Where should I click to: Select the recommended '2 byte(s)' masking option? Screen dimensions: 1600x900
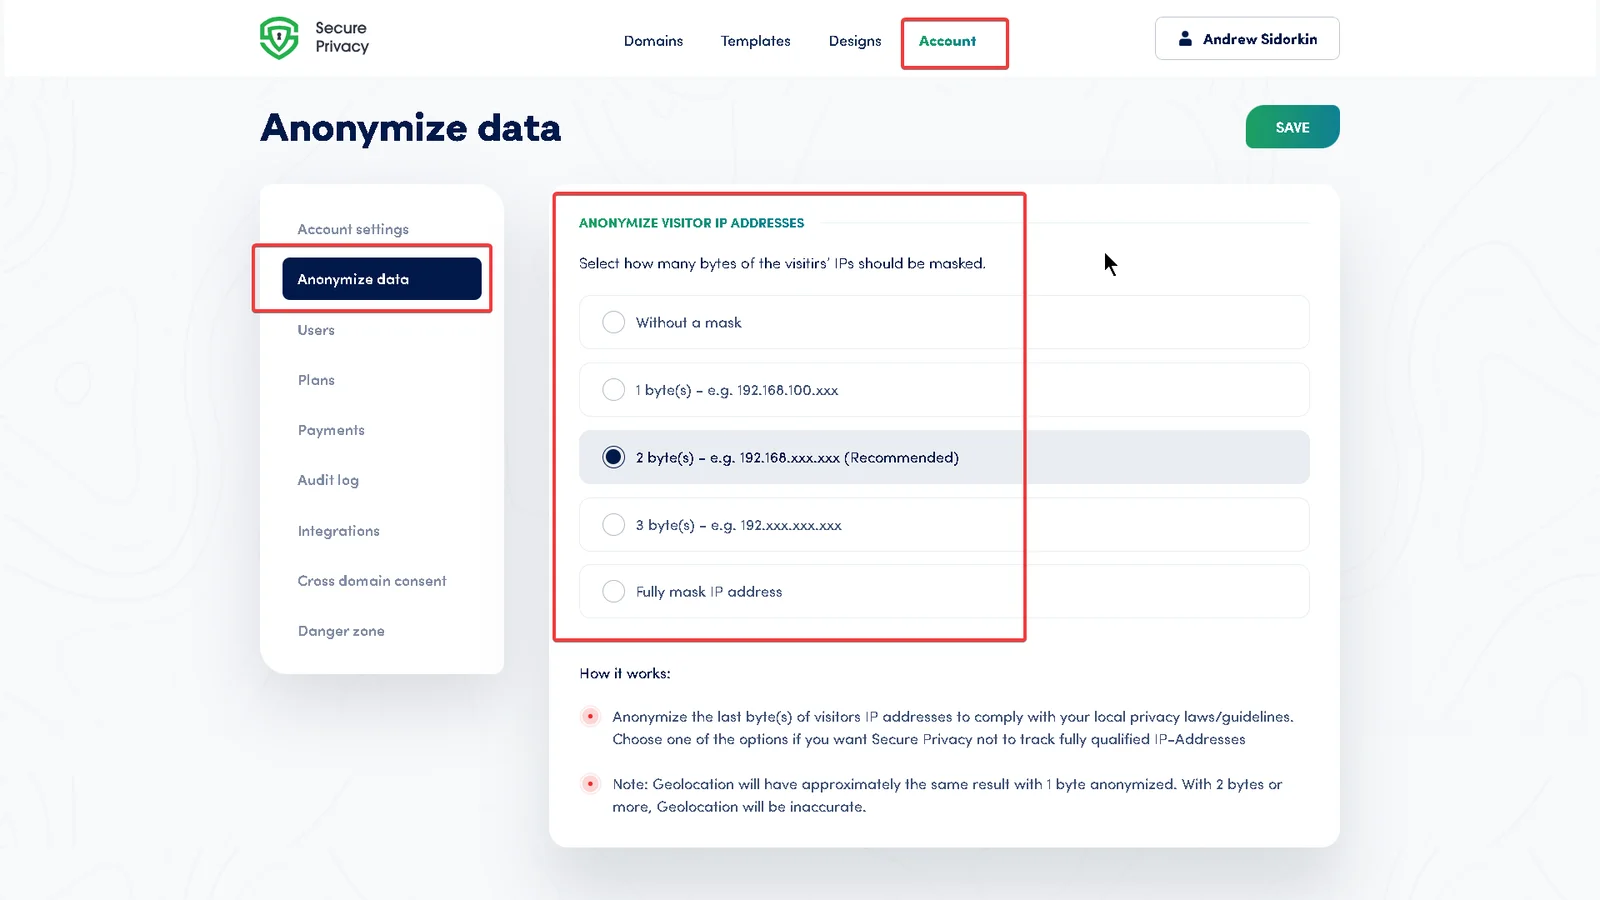613,457
